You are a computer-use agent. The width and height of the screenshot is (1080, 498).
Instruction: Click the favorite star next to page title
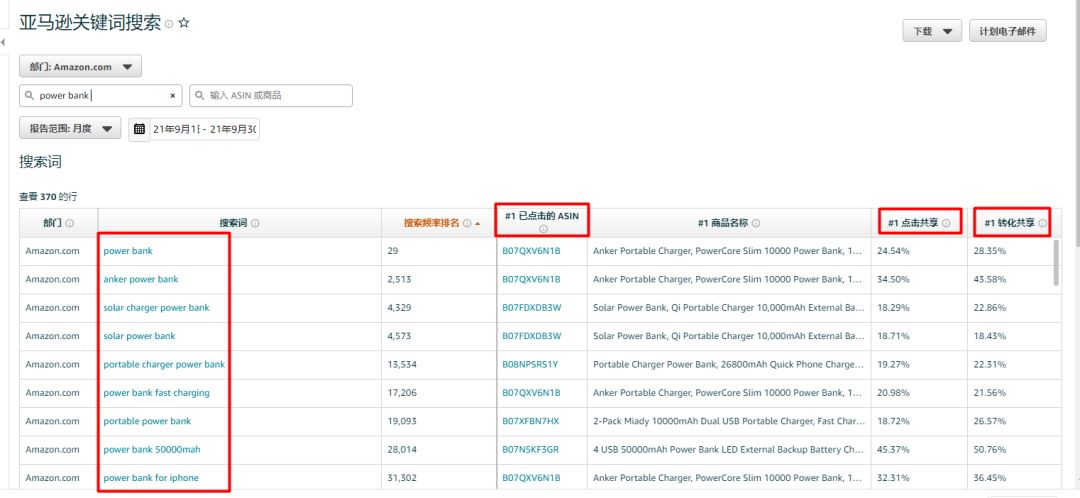click(184, 23)
